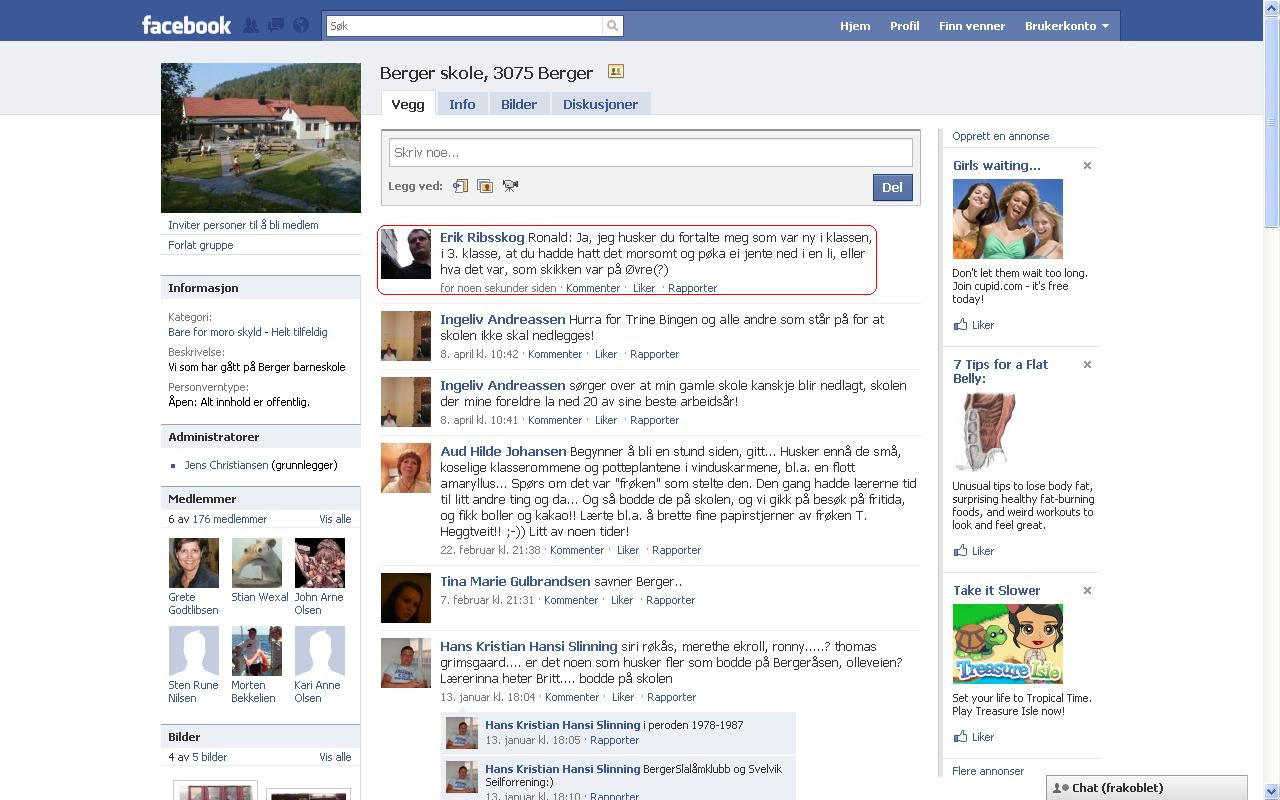Click the Del share button

click(892, 187)
